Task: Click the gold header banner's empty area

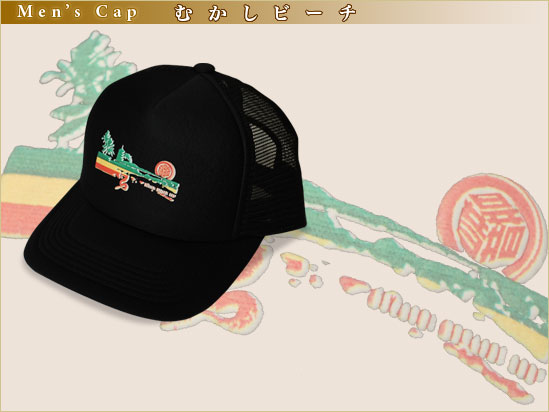Action: [x=452, y=13]
